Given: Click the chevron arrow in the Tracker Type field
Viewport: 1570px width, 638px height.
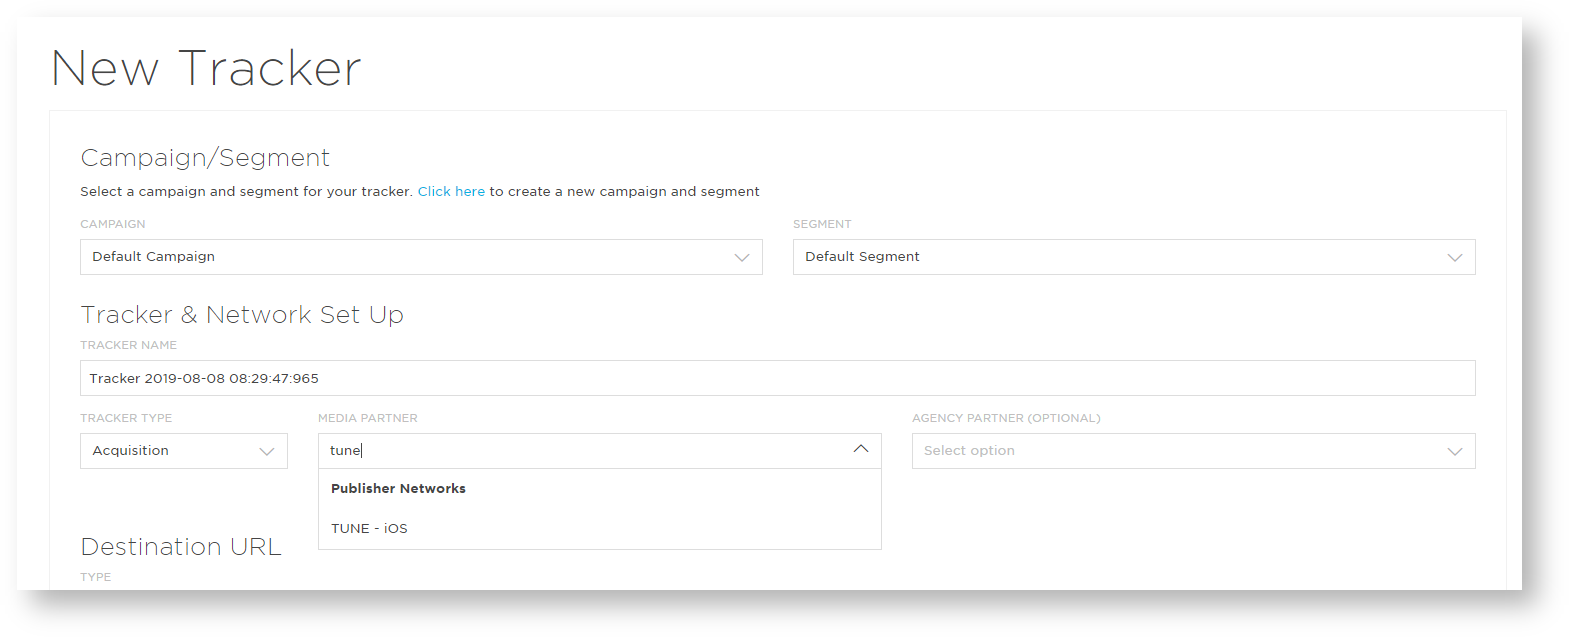Looking at the screenshot, I should click(267, 451).
